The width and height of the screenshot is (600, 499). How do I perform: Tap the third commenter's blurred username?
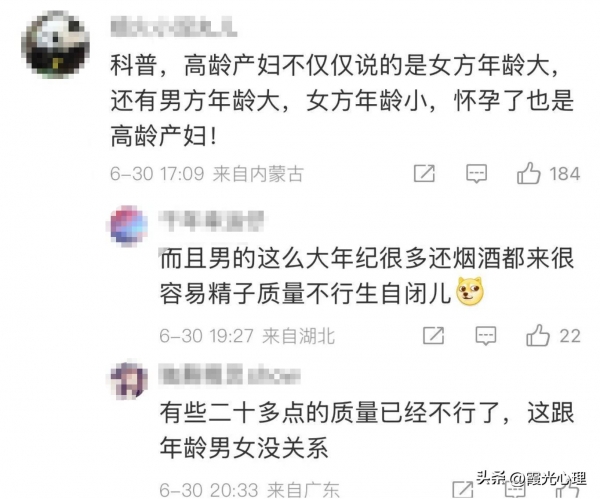pos(230,375)
